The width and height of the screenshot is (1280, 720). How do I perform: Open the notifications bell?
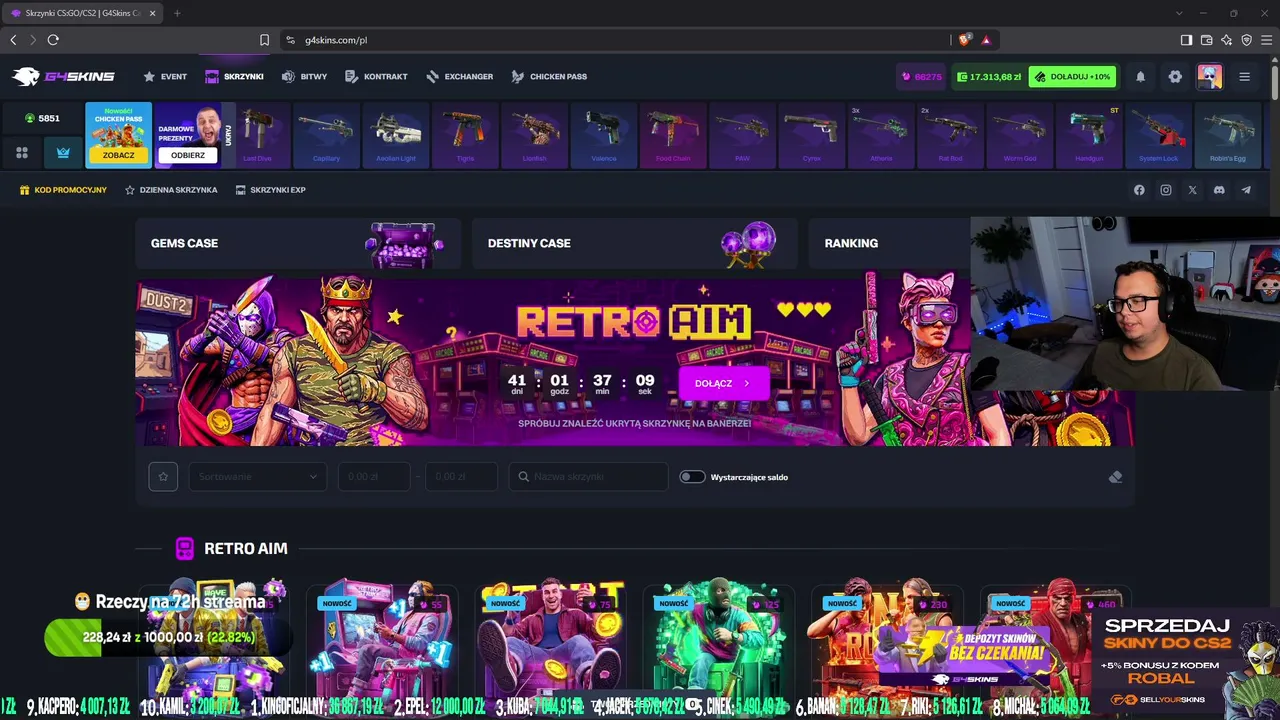[x=1140, y=77]
